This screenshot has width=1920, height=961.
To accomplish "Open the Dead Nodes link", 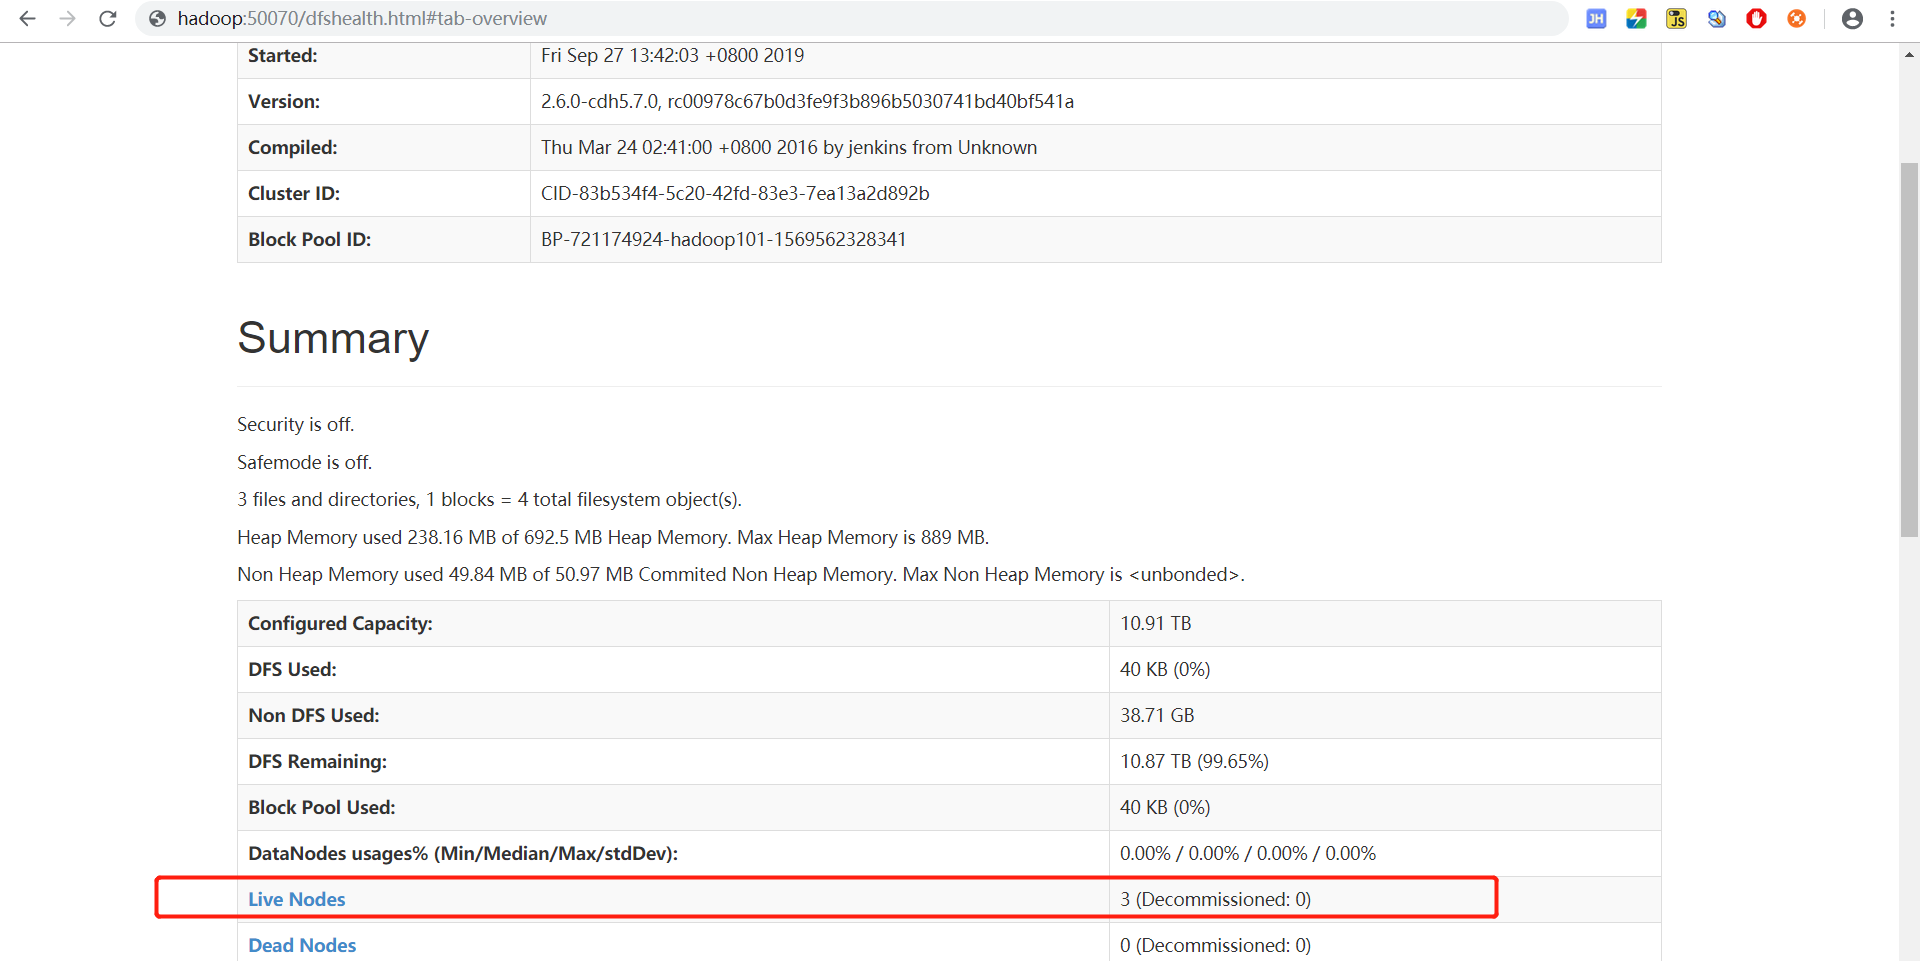I will 302,945.
